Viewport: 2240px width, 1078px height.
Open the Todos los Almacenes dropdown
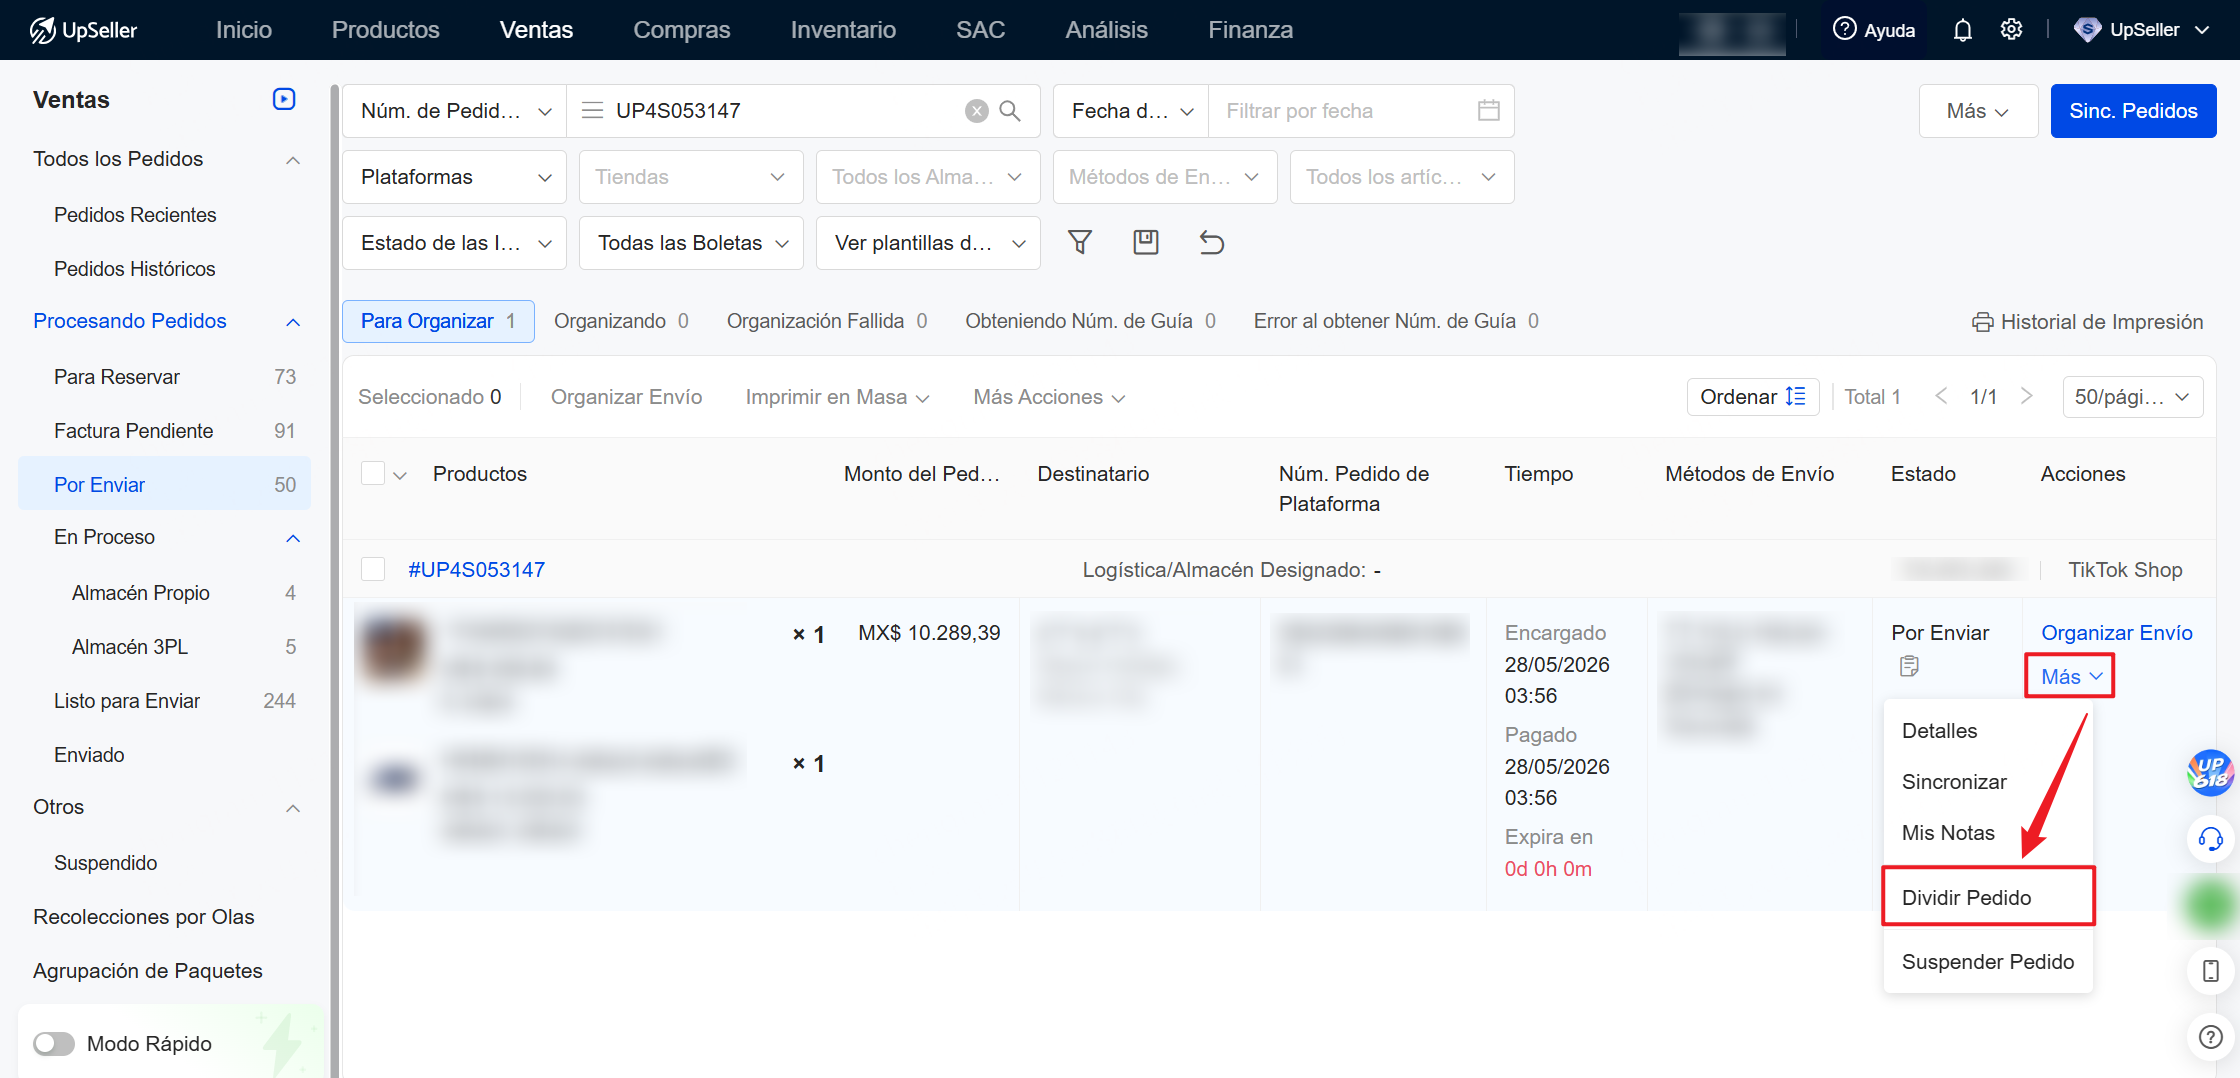pos(928,177)
